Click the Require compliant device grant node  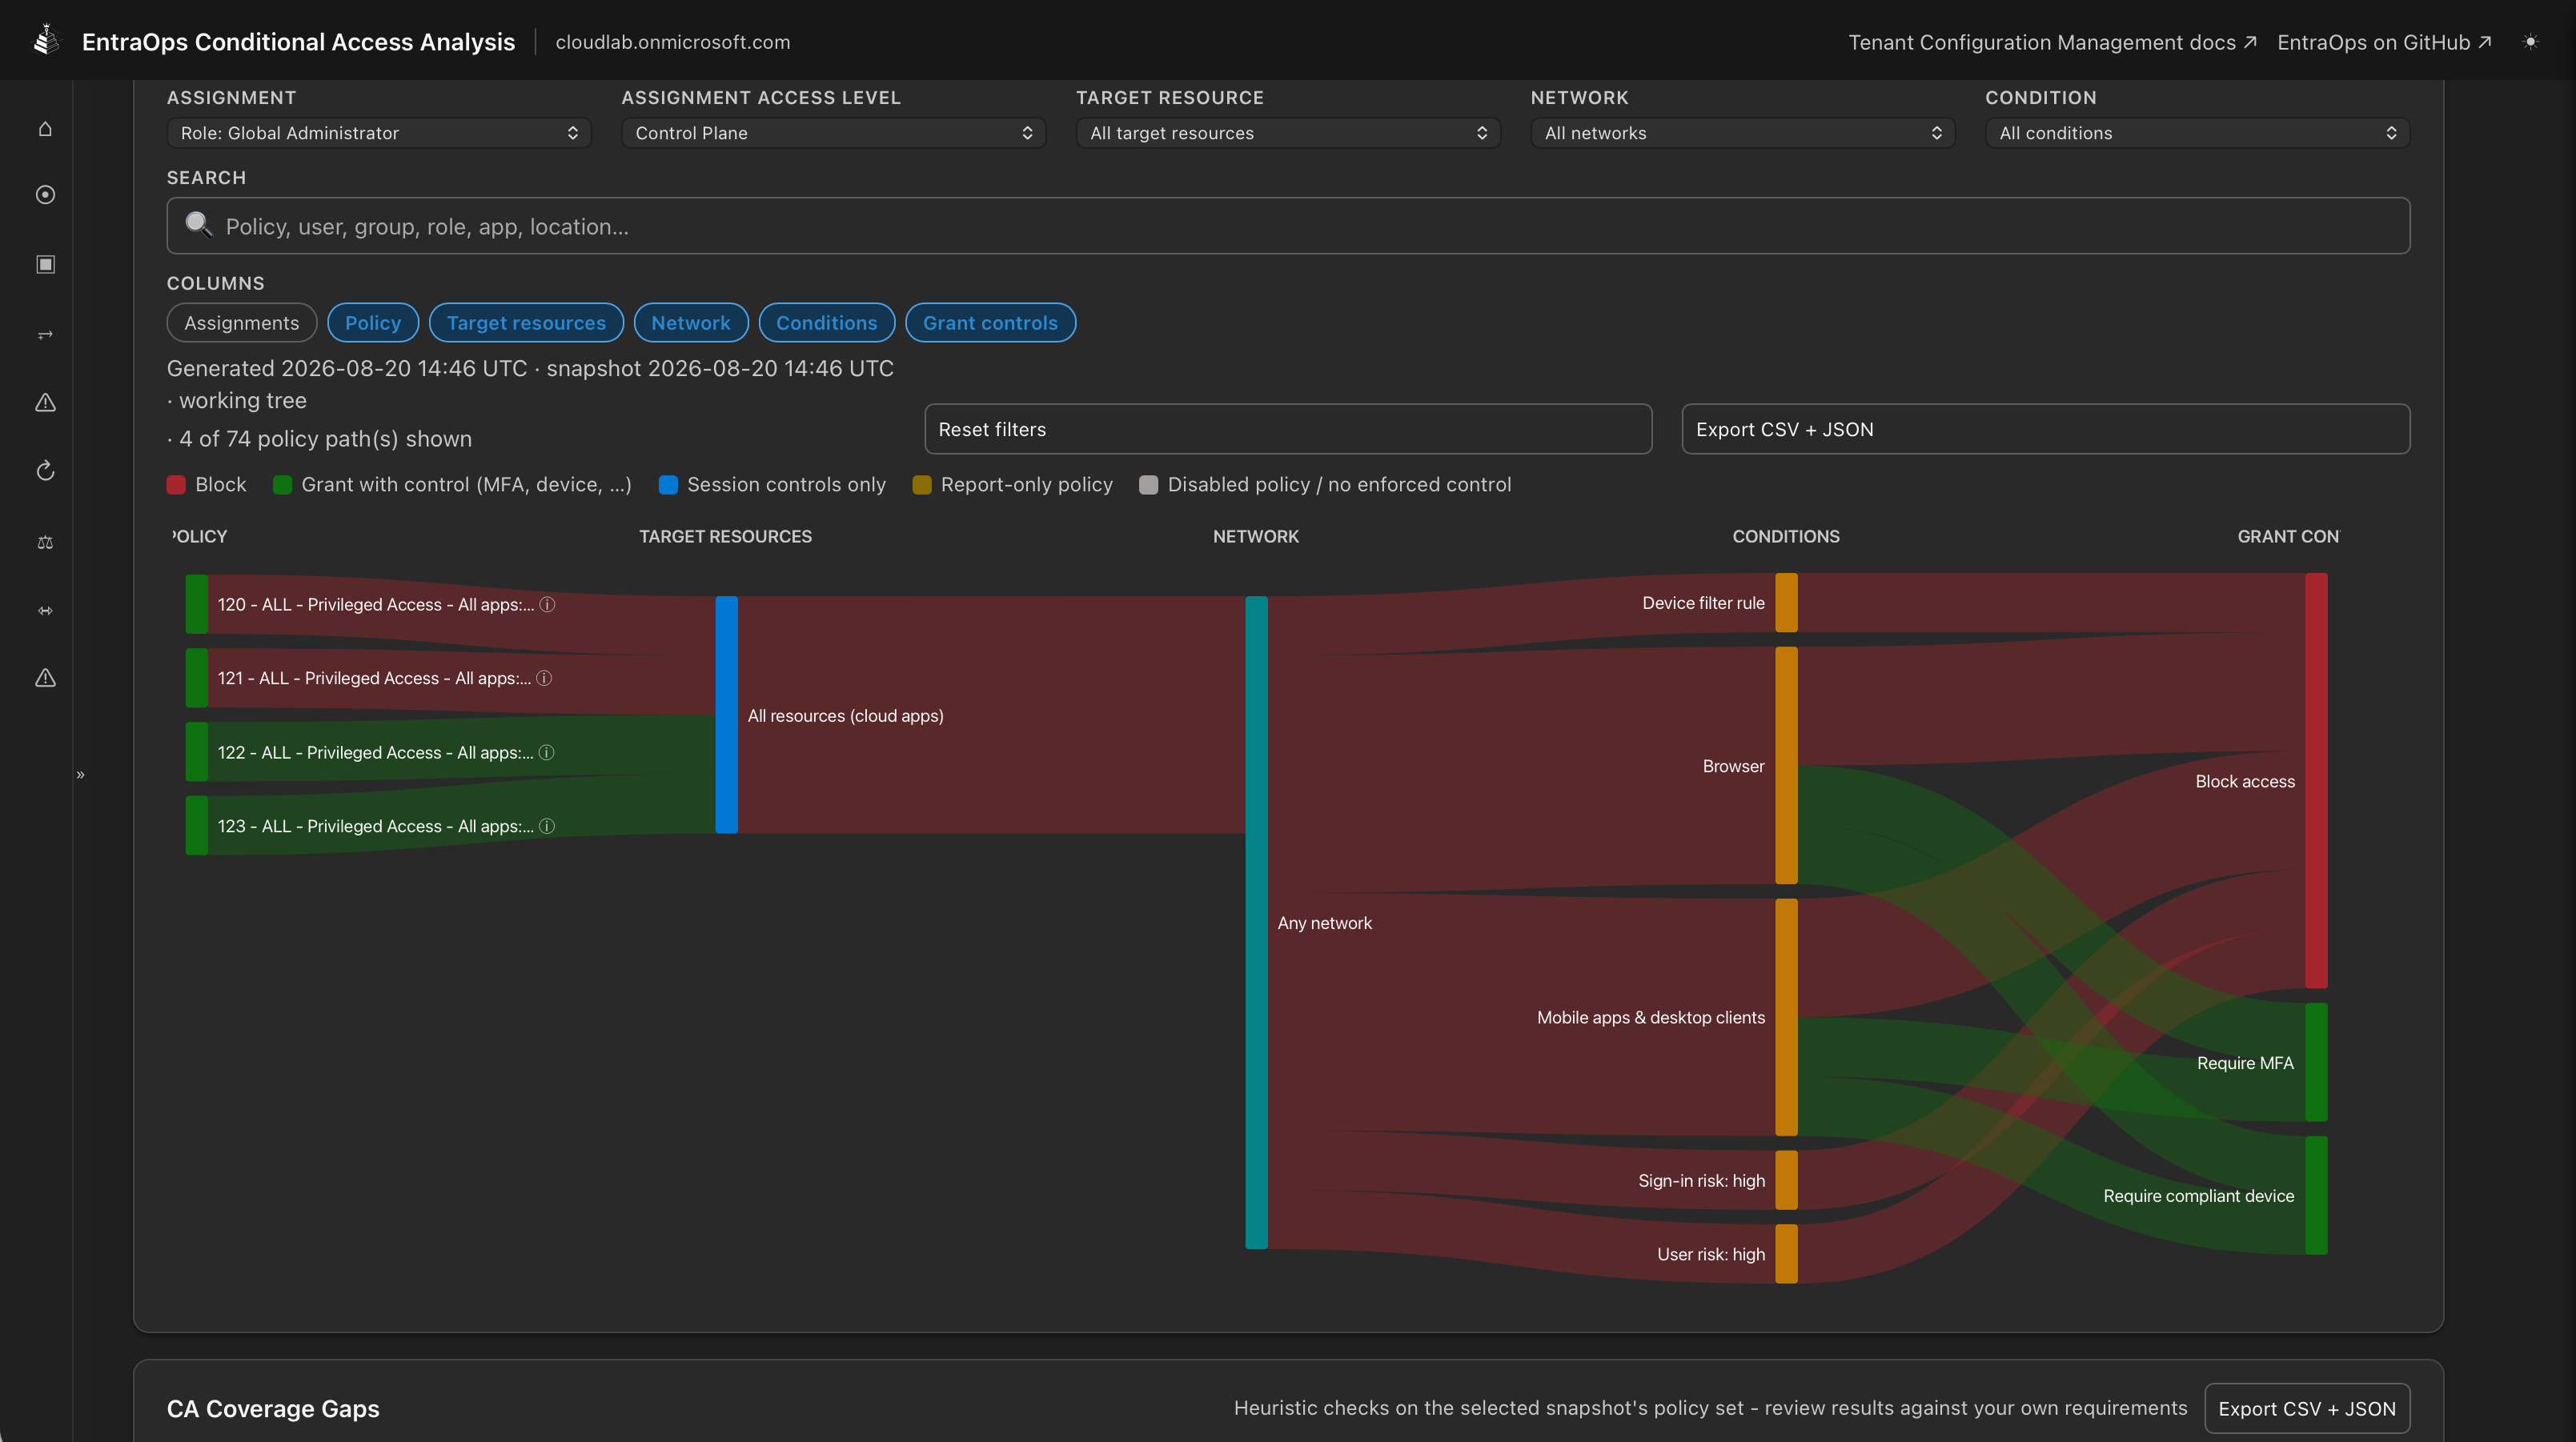click(x=2316, y=1196)
